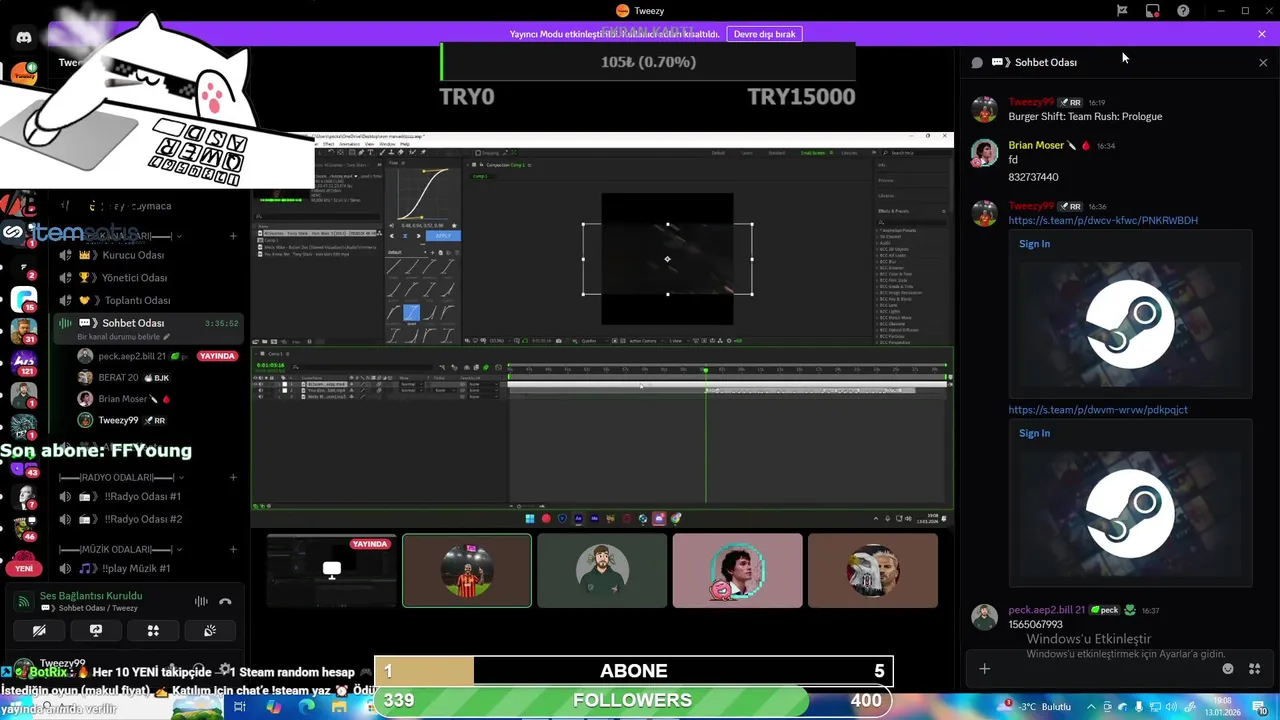Start an activity in voice panel
The width and height of the screenshot is (1280, 720).
[153, 631]
